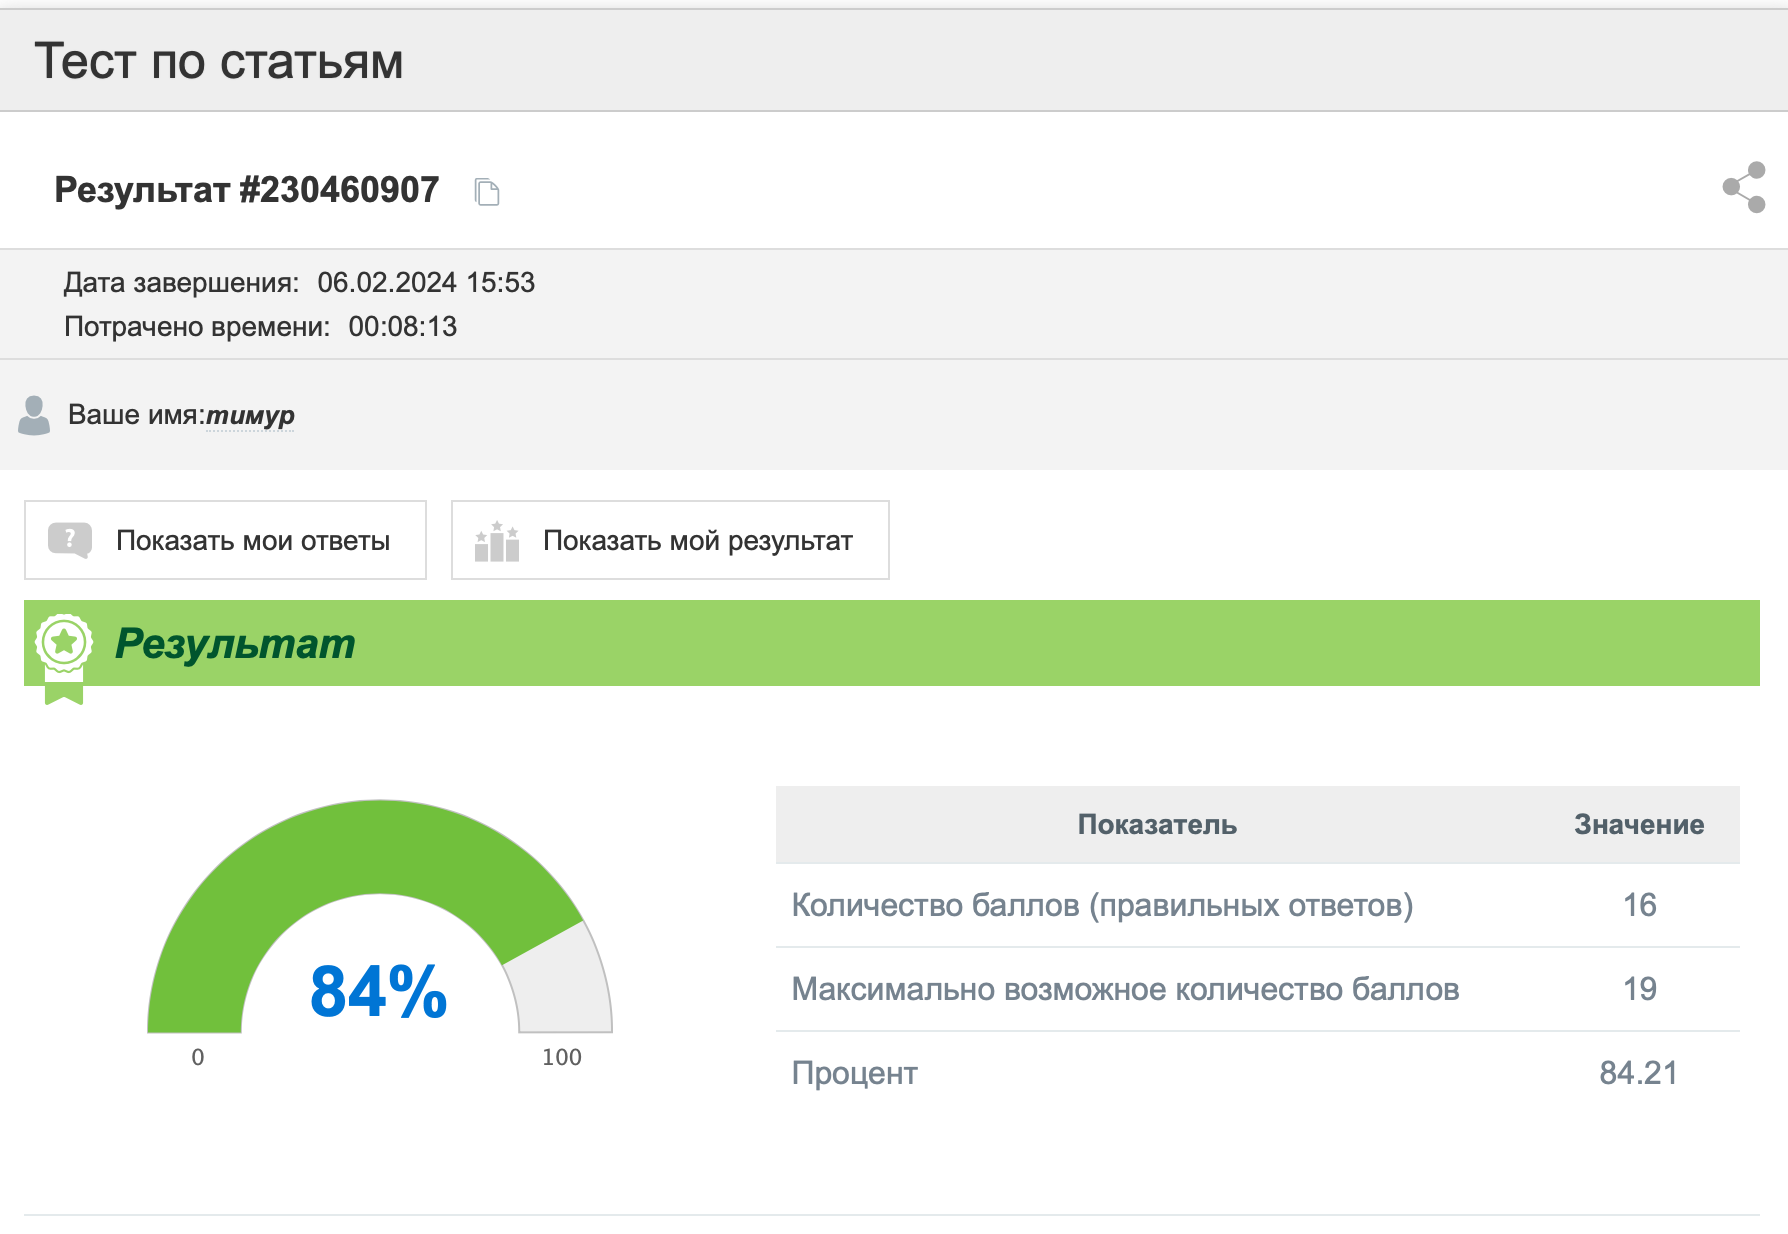Select the Значение column header
The width and height of the screenshot is (1788, 1234).
point(1639,825)
